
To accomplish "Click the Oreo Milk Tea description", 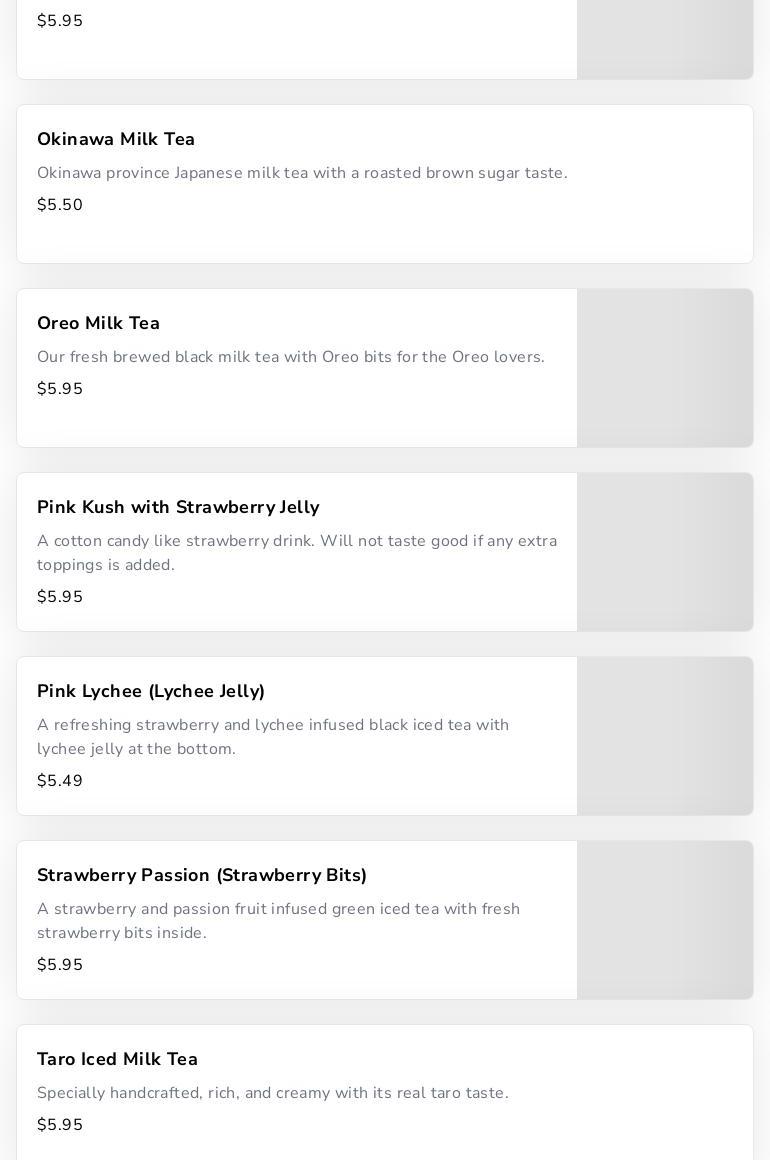I will pos(291,357).
